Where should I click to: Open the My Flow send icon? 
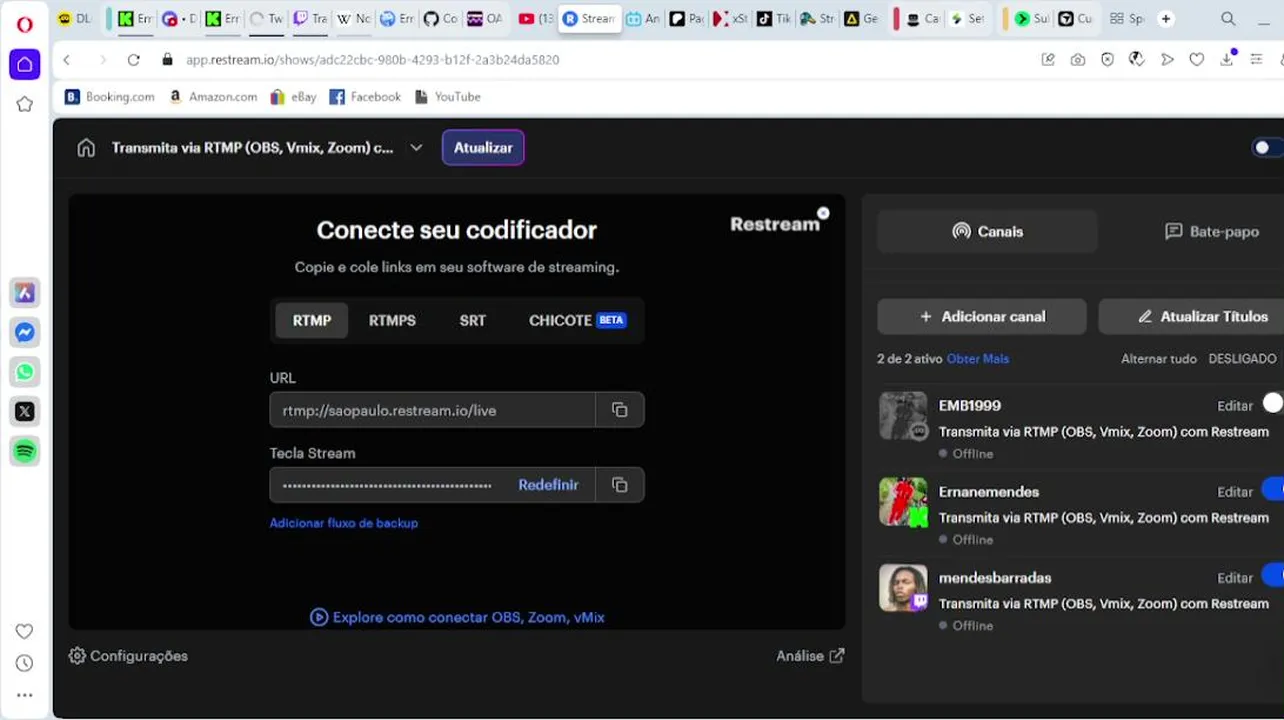tap(1166, 60)
